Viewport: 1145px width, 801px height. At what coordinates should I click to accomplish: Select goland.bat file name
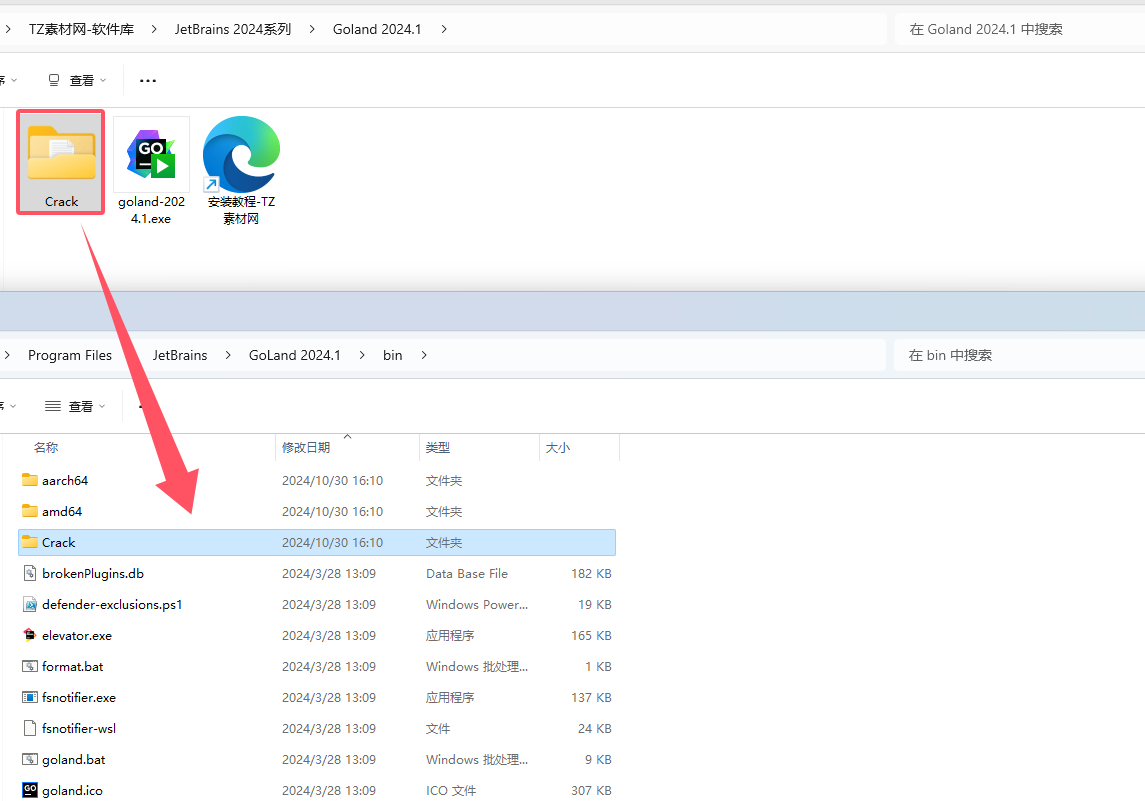[74, 759]
